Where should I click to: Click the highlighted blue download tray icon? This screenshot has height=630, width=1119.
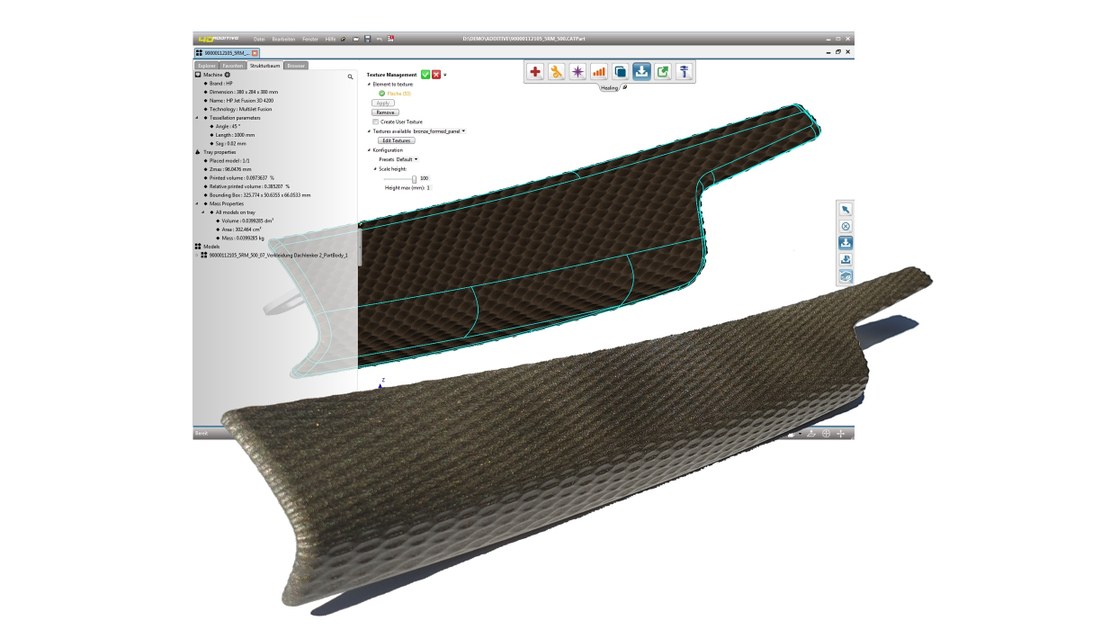tap(642, 71)
